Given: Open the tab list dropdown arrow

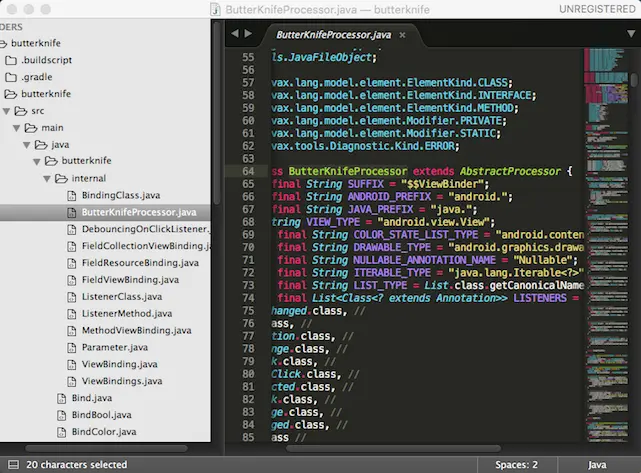Looking at the screenshot, I should click(x=631, y=34).
